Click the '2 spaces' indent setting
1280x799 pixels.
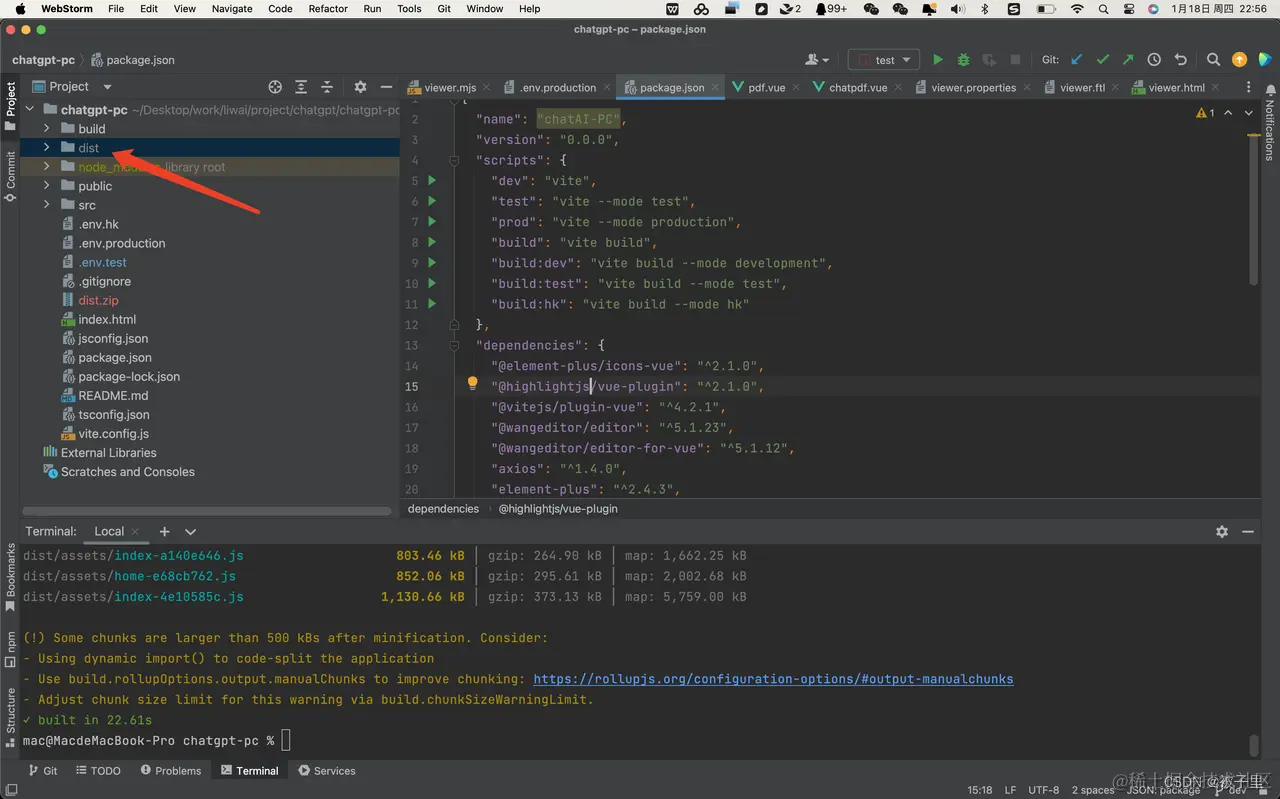(1093, 790)
